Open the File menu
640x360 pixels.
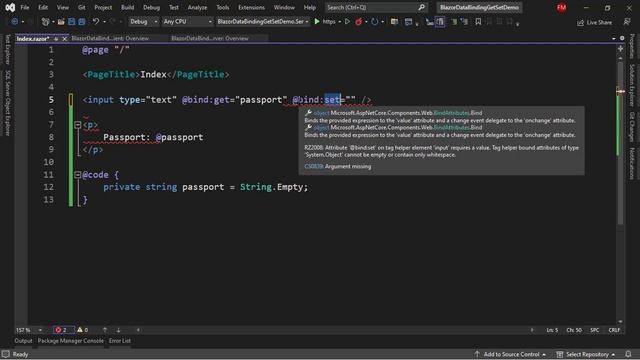(24, 7)
